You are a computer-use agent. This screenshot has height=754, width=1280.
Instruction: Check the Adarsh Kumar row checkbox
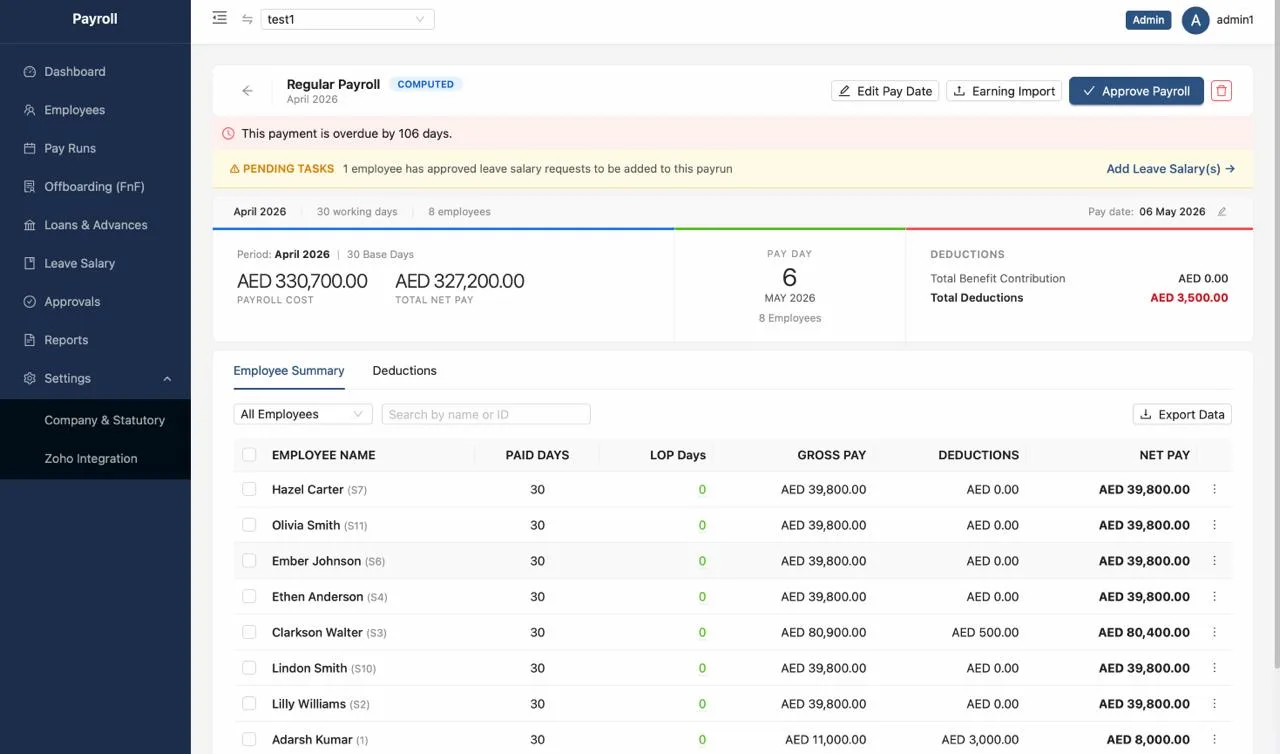[249, 740]
